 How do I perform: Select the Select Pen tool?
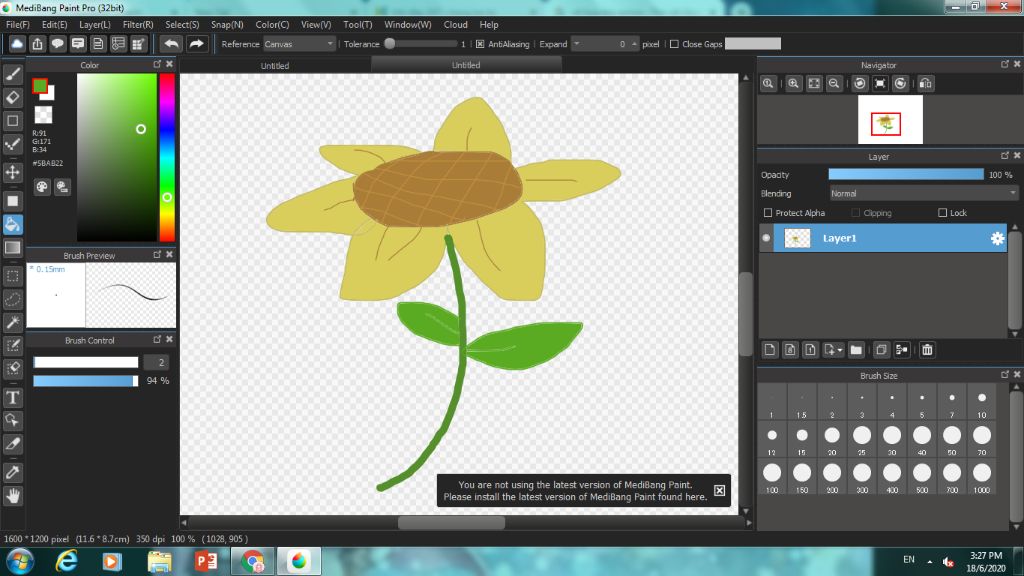point(12,345)
